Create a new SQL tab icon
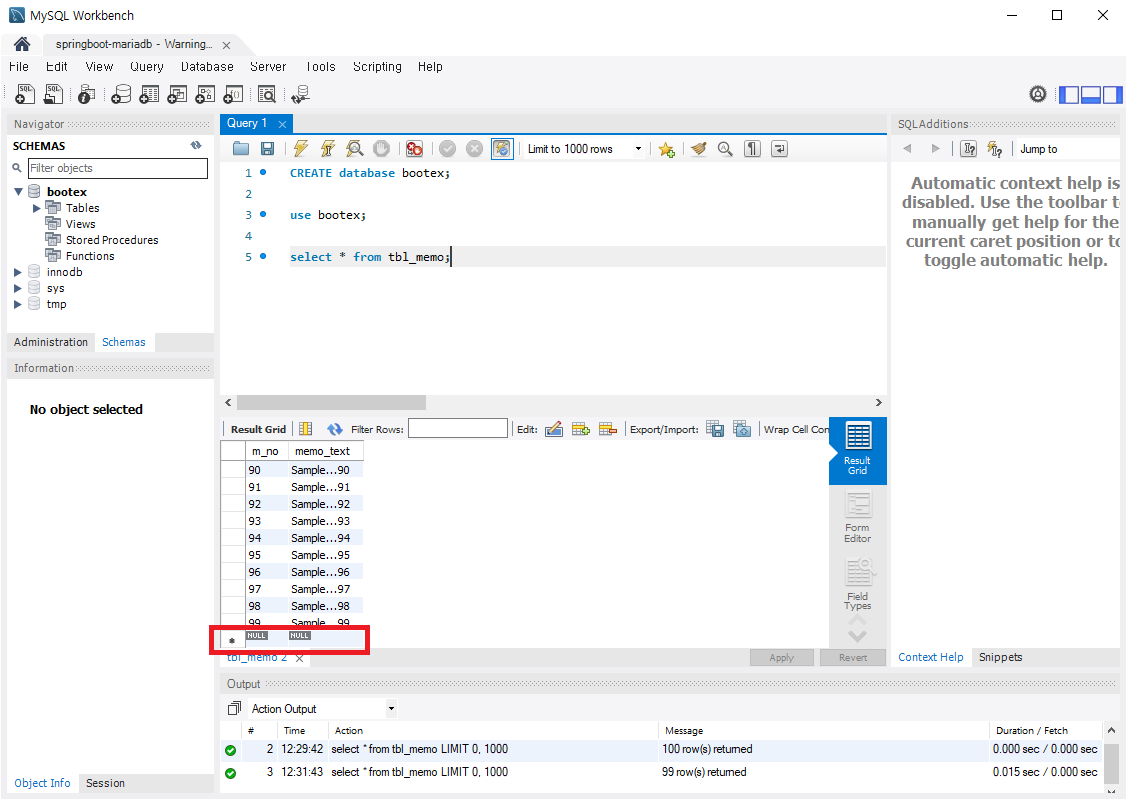 (24, 93)
